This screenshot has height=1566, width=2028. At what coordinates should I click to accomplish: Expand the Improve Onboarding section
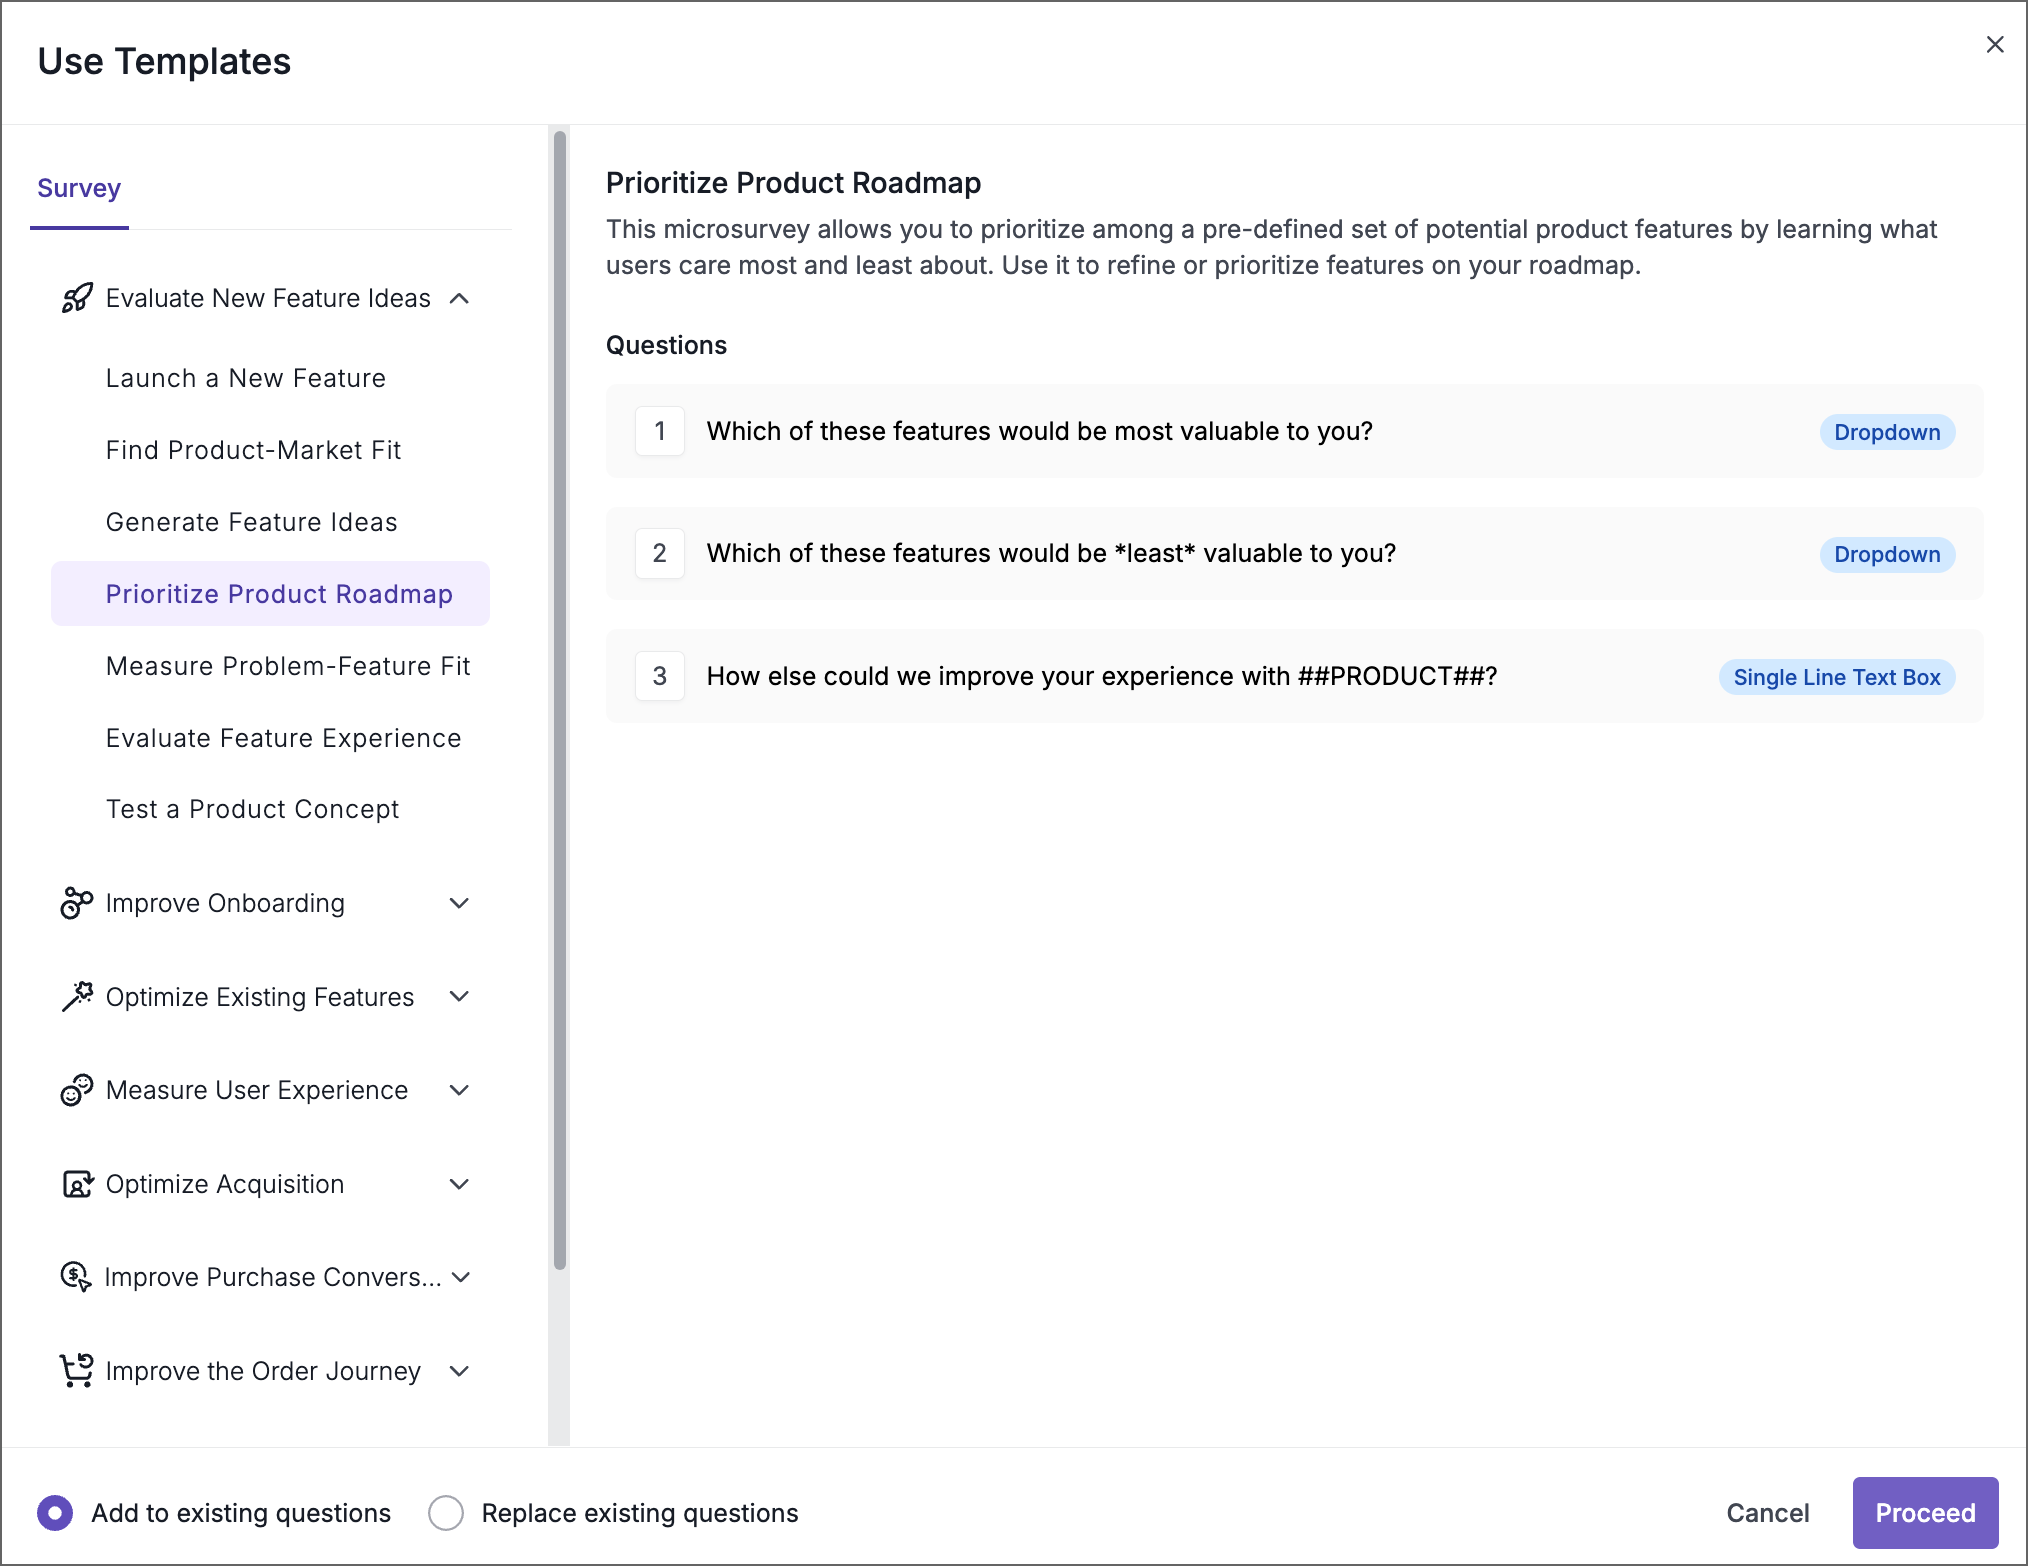(460, 903)
